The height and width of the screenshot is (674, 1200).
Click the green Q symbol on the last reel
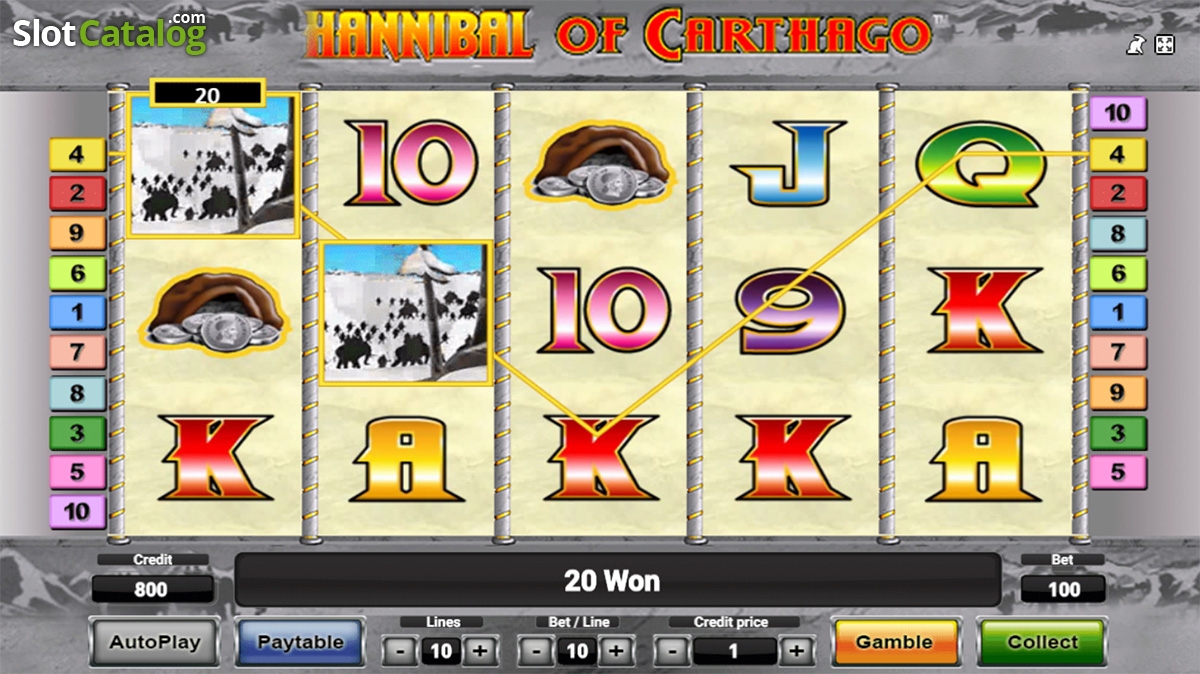point(981,163)
